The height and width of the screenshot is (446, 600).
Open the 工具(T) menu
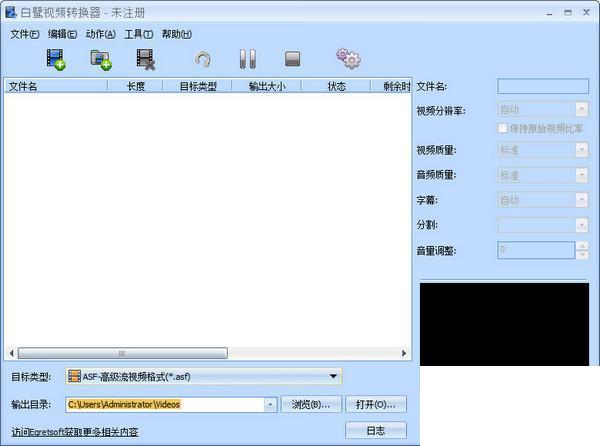pyautogui.click(x=139, y=34)
